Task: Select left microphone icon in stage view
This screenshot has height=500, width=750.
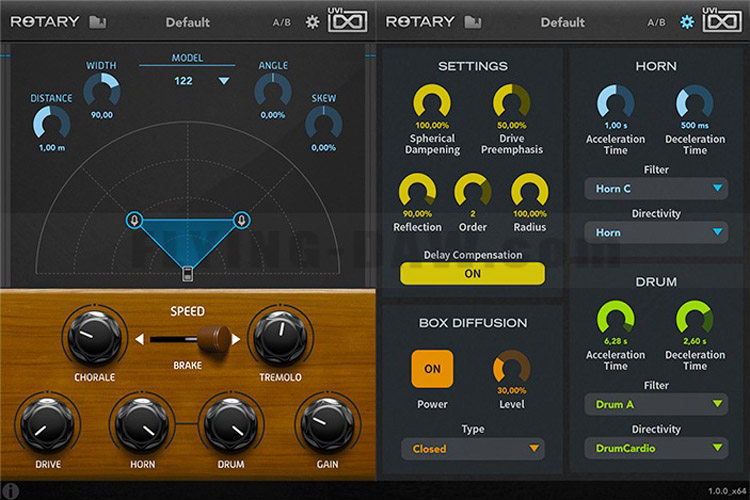Action: 134,220
